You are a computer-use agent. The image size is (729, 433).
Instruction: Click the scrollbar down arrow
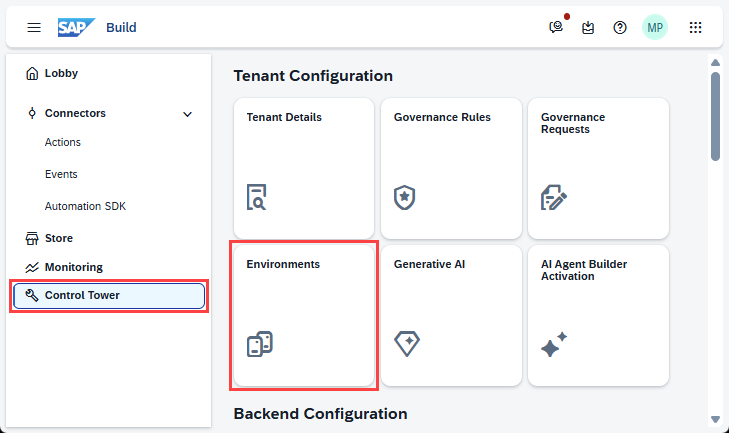[716, 419]
